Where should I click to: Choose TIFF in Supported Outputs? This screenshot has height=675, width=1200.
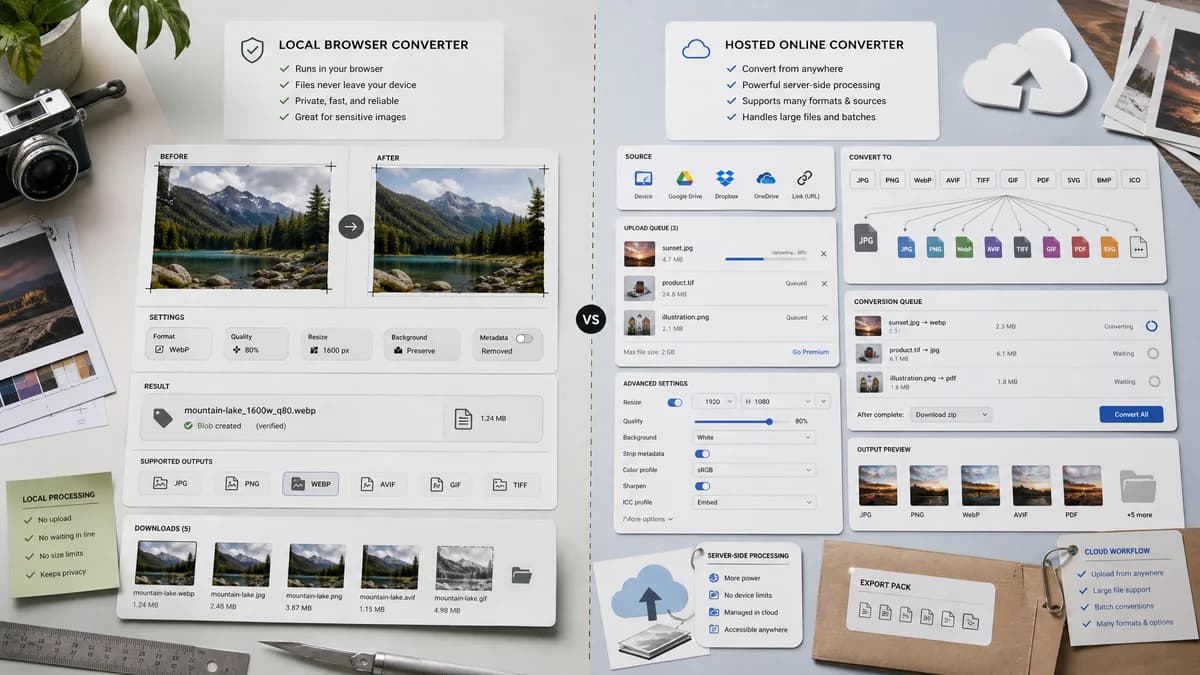point(513,484)
